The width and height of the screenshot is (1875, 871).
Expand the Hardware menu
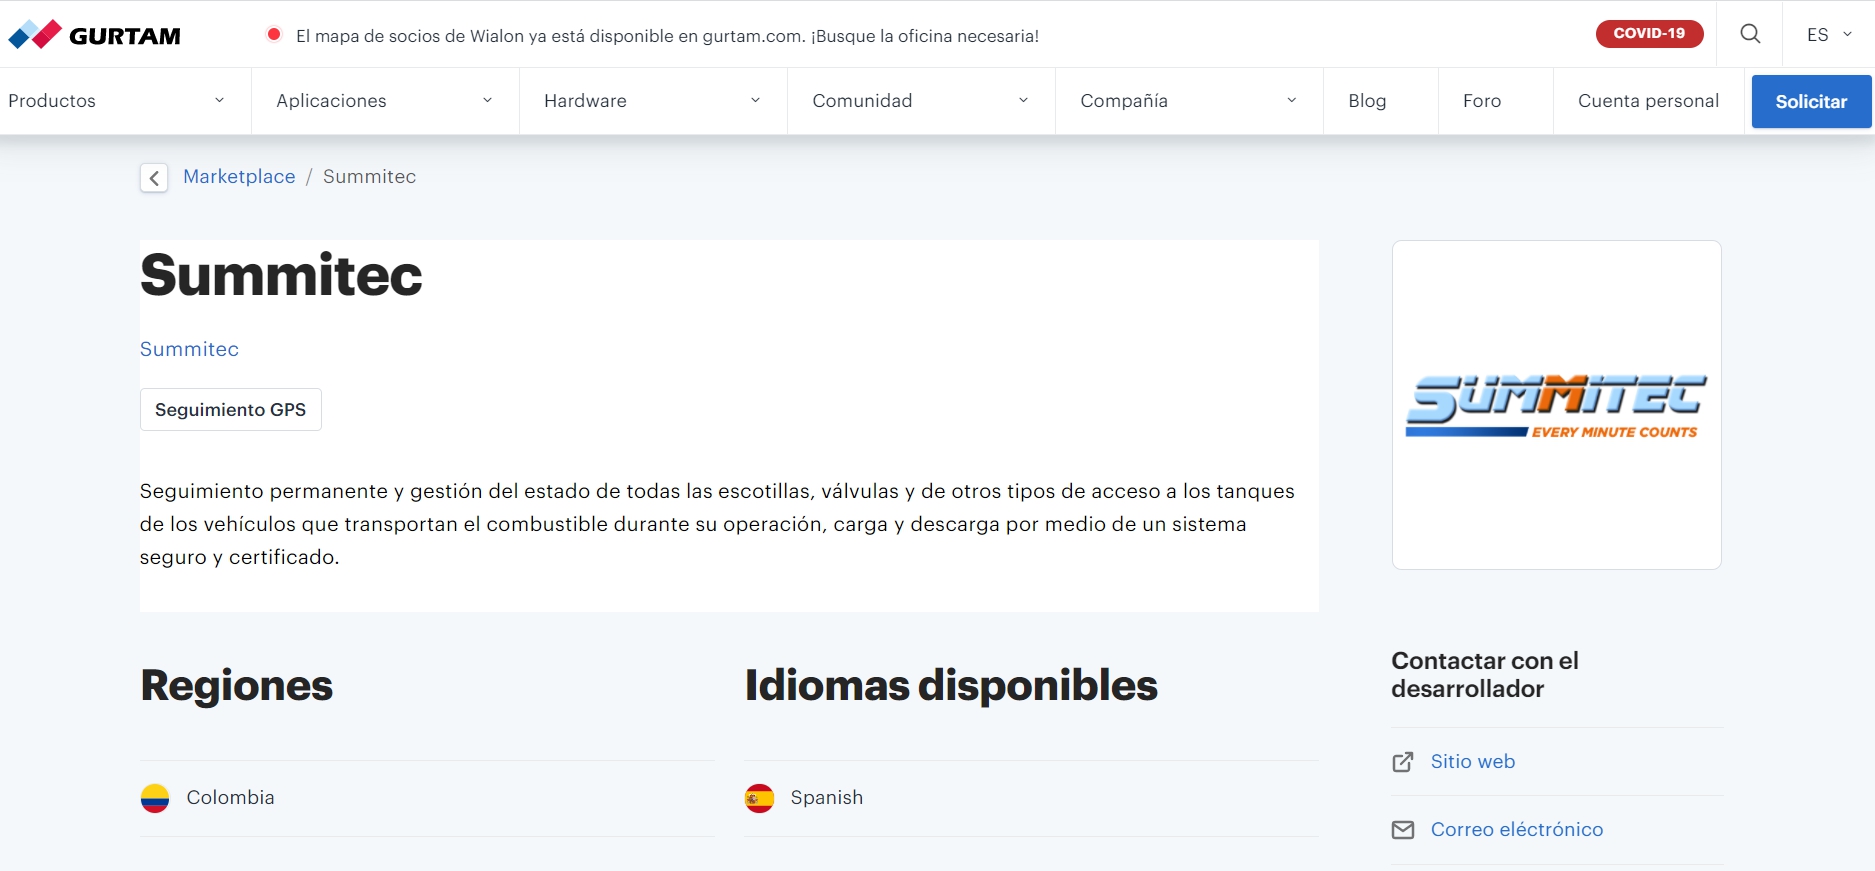[652, 101]
